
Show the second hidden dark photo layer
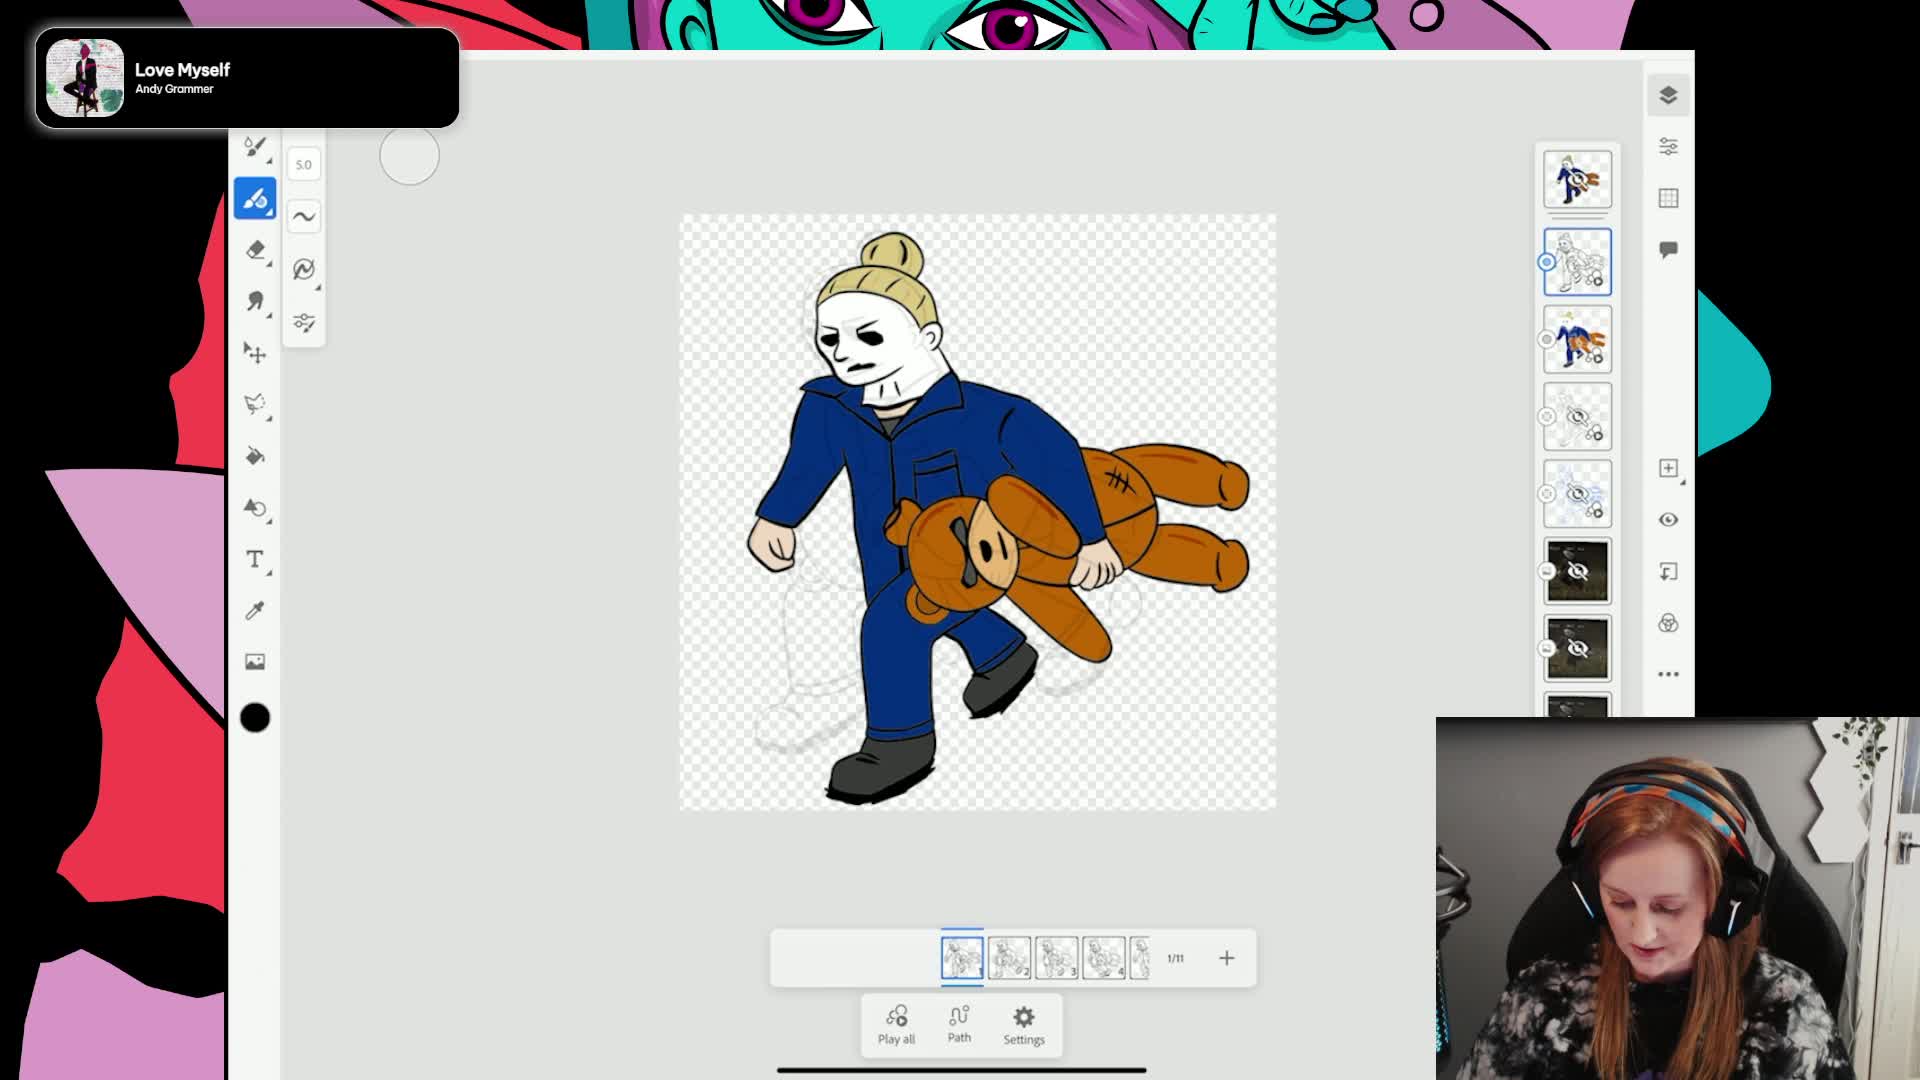point(1577,648)
